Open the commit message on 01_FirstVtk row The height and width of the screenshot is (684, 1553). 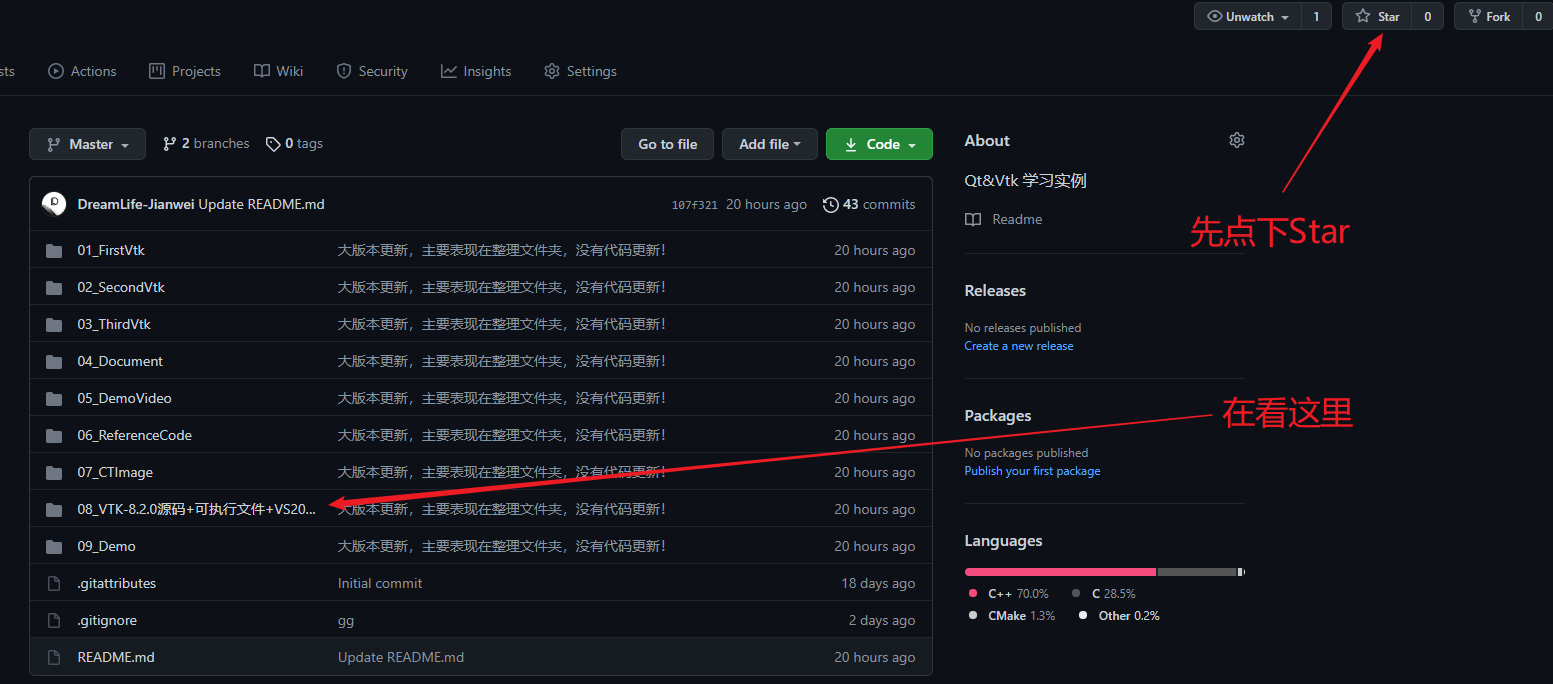pyautogui.click(x=502, y=250)
